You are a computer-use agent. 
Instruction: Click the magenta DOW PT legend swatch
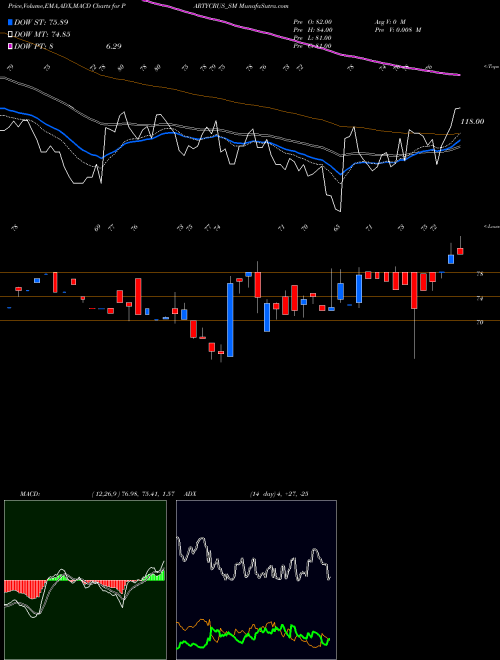point(11,46)
